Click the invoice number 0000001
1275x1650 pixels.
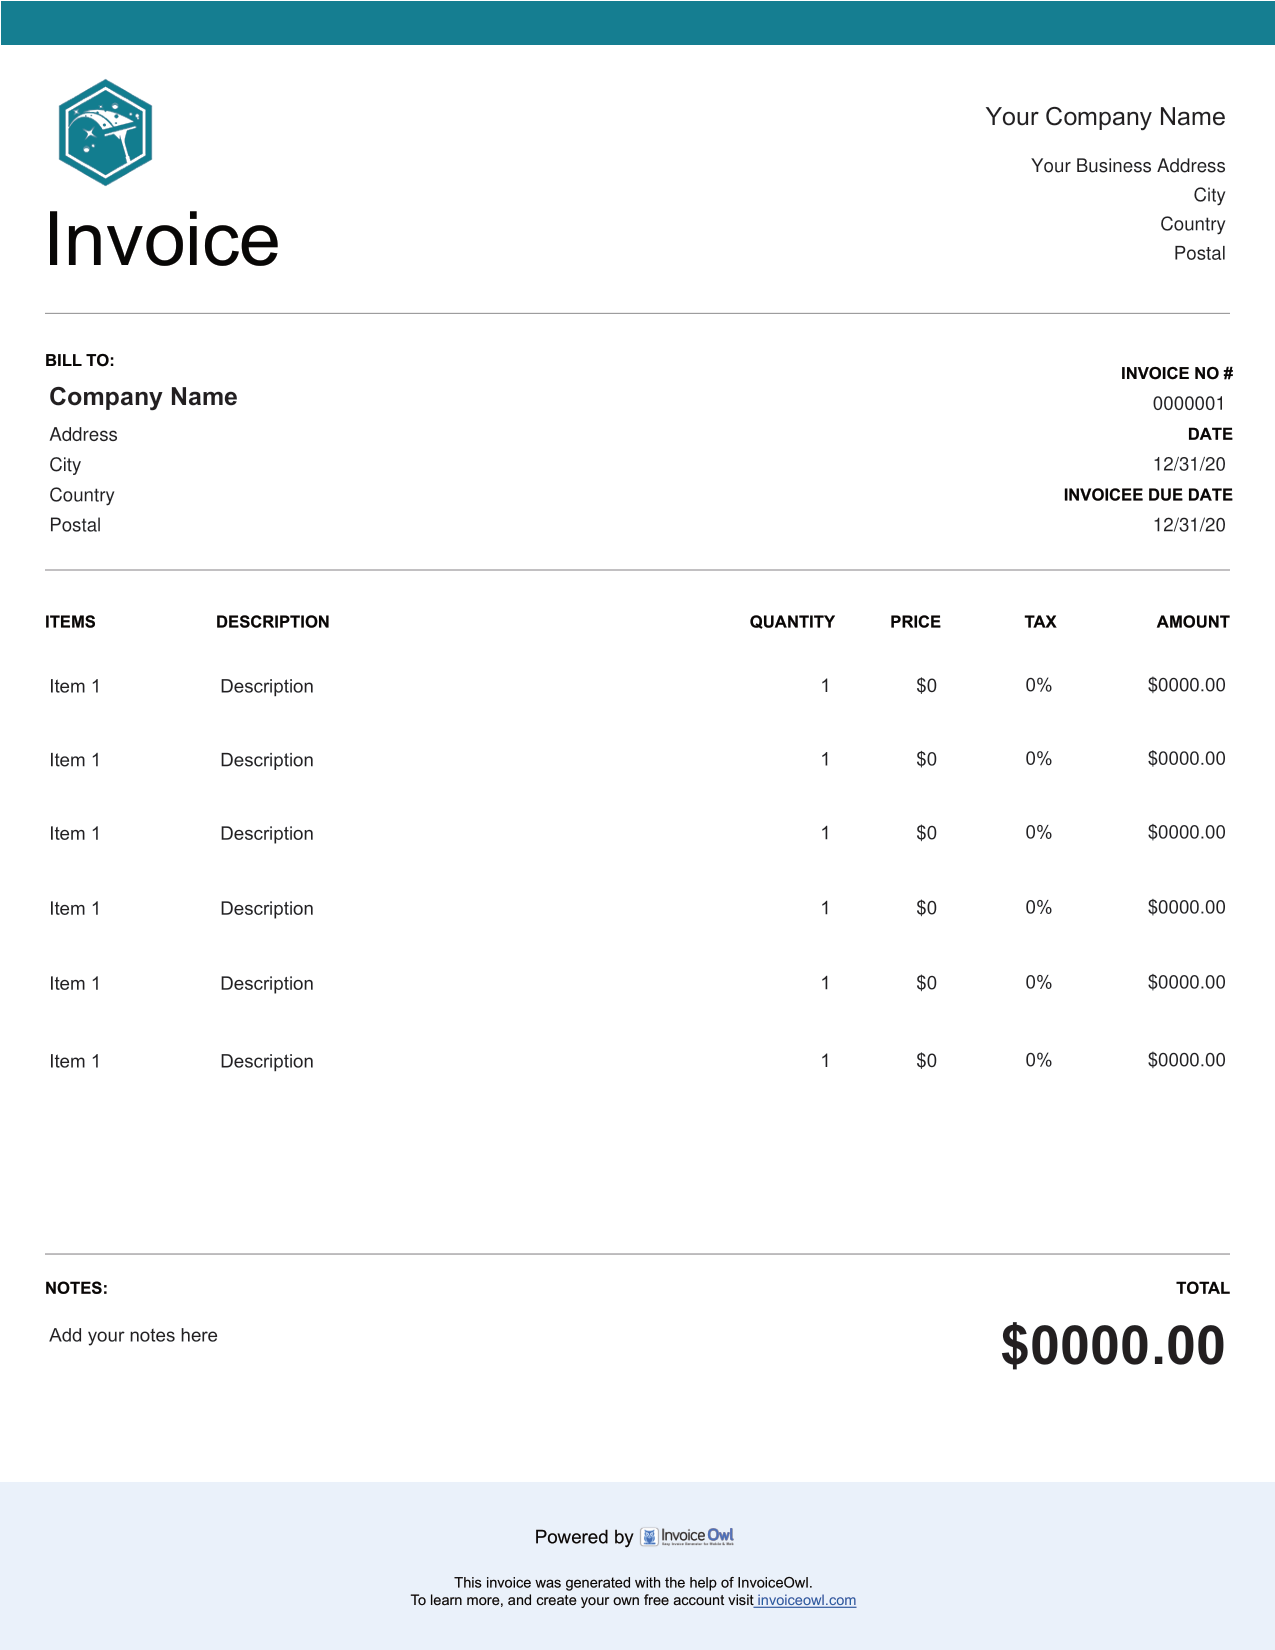[x=1188, y=404]
